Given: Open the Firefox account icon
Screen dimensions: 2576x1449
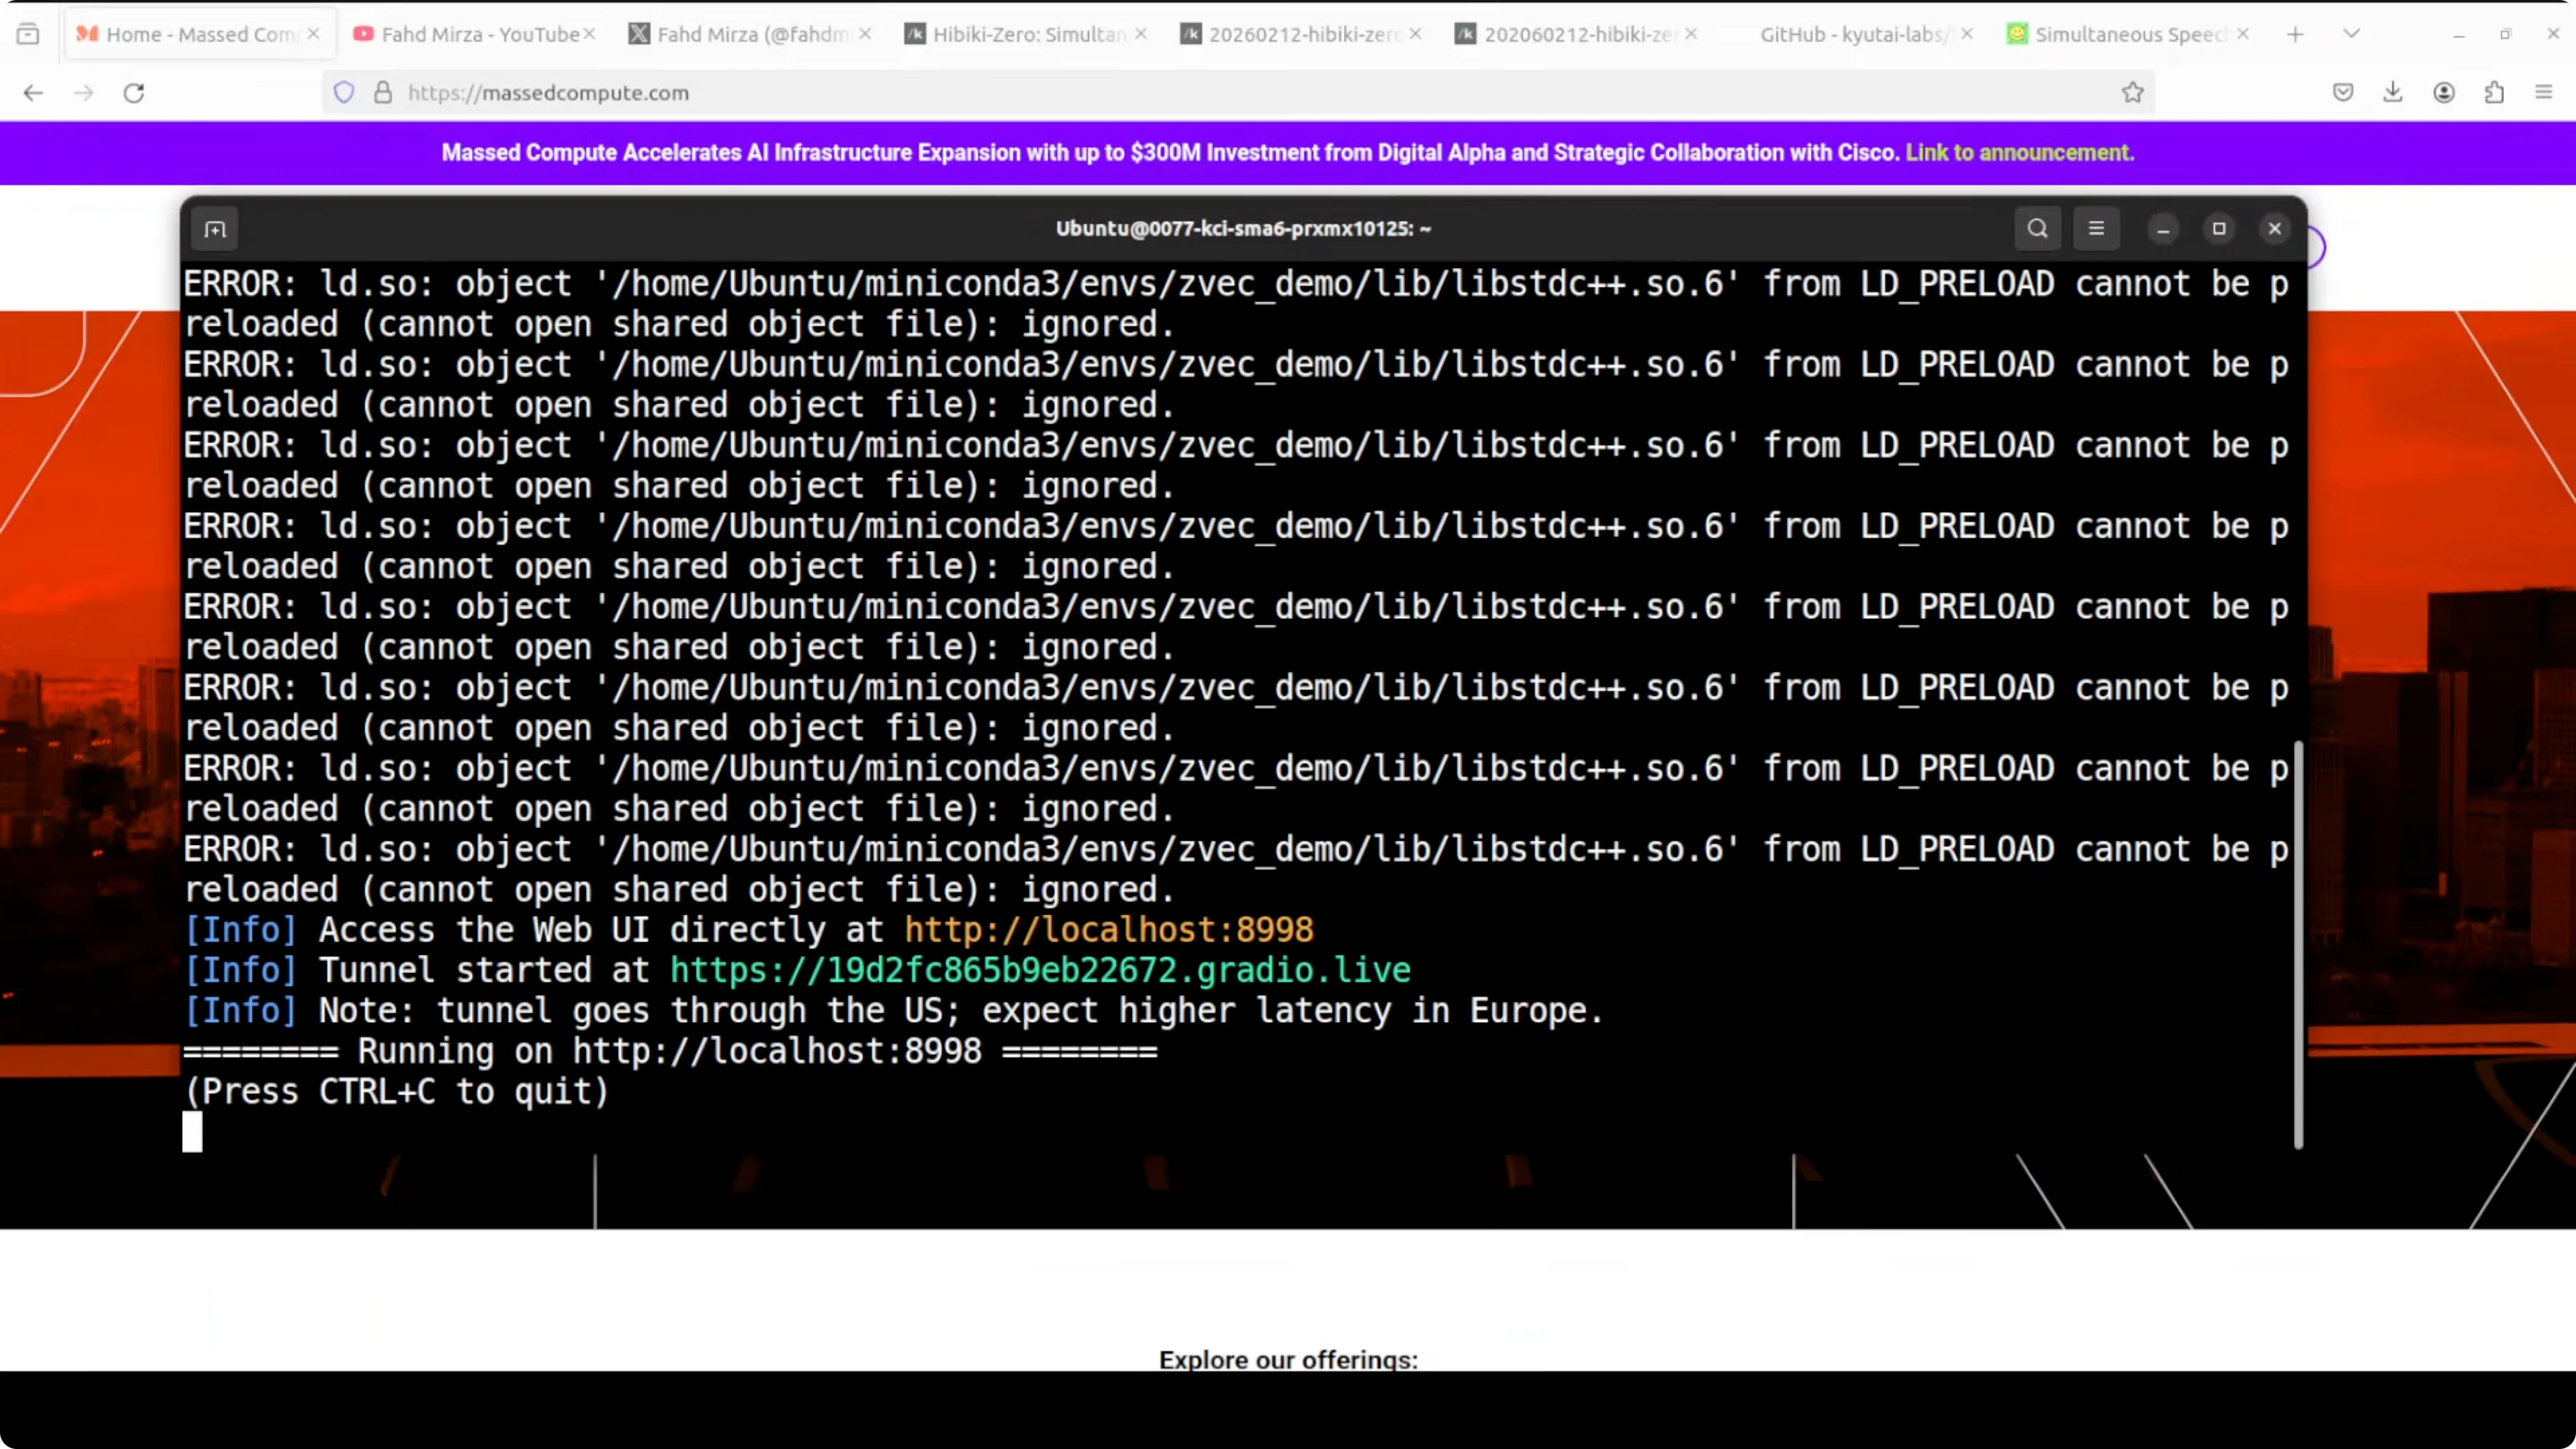Looking at the screenshot, I should click(2443, 93).
